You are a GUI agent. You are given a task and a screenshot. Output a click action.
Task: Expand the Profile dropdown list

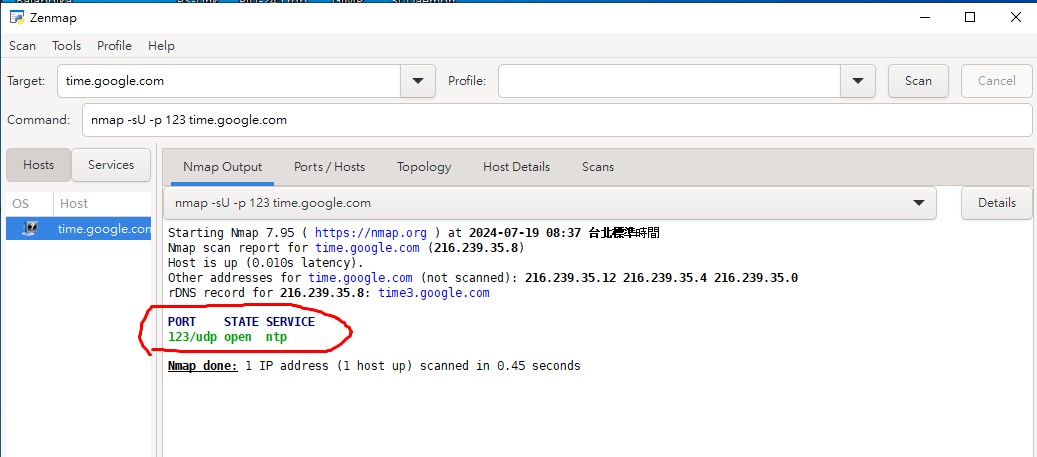click(x=857, y=81)
